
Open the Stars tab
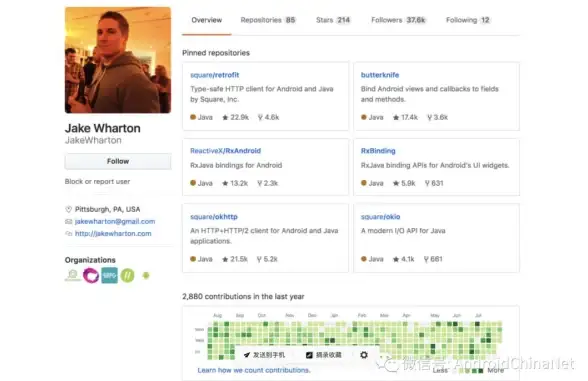[x=333, y=20]
